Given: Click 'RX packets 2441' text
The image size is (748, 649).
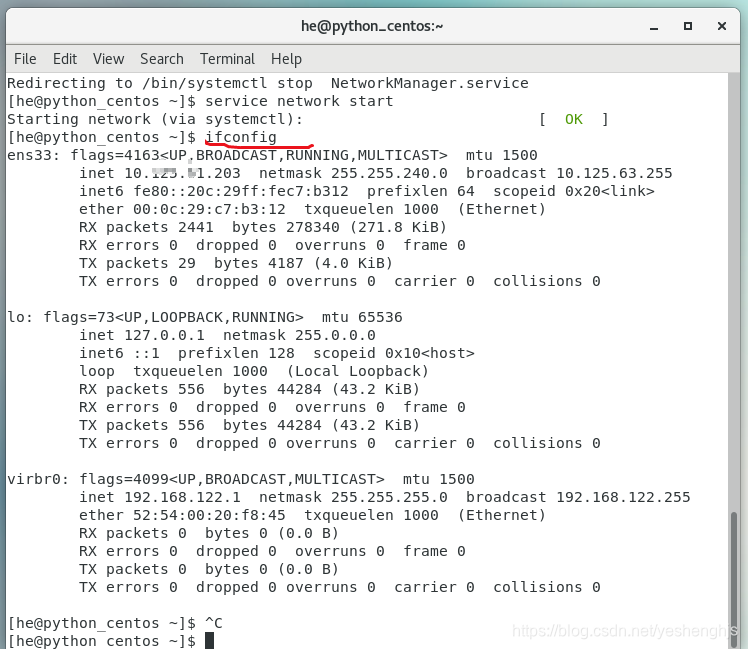Looking at the screenshot, I should tap(146, 228).
